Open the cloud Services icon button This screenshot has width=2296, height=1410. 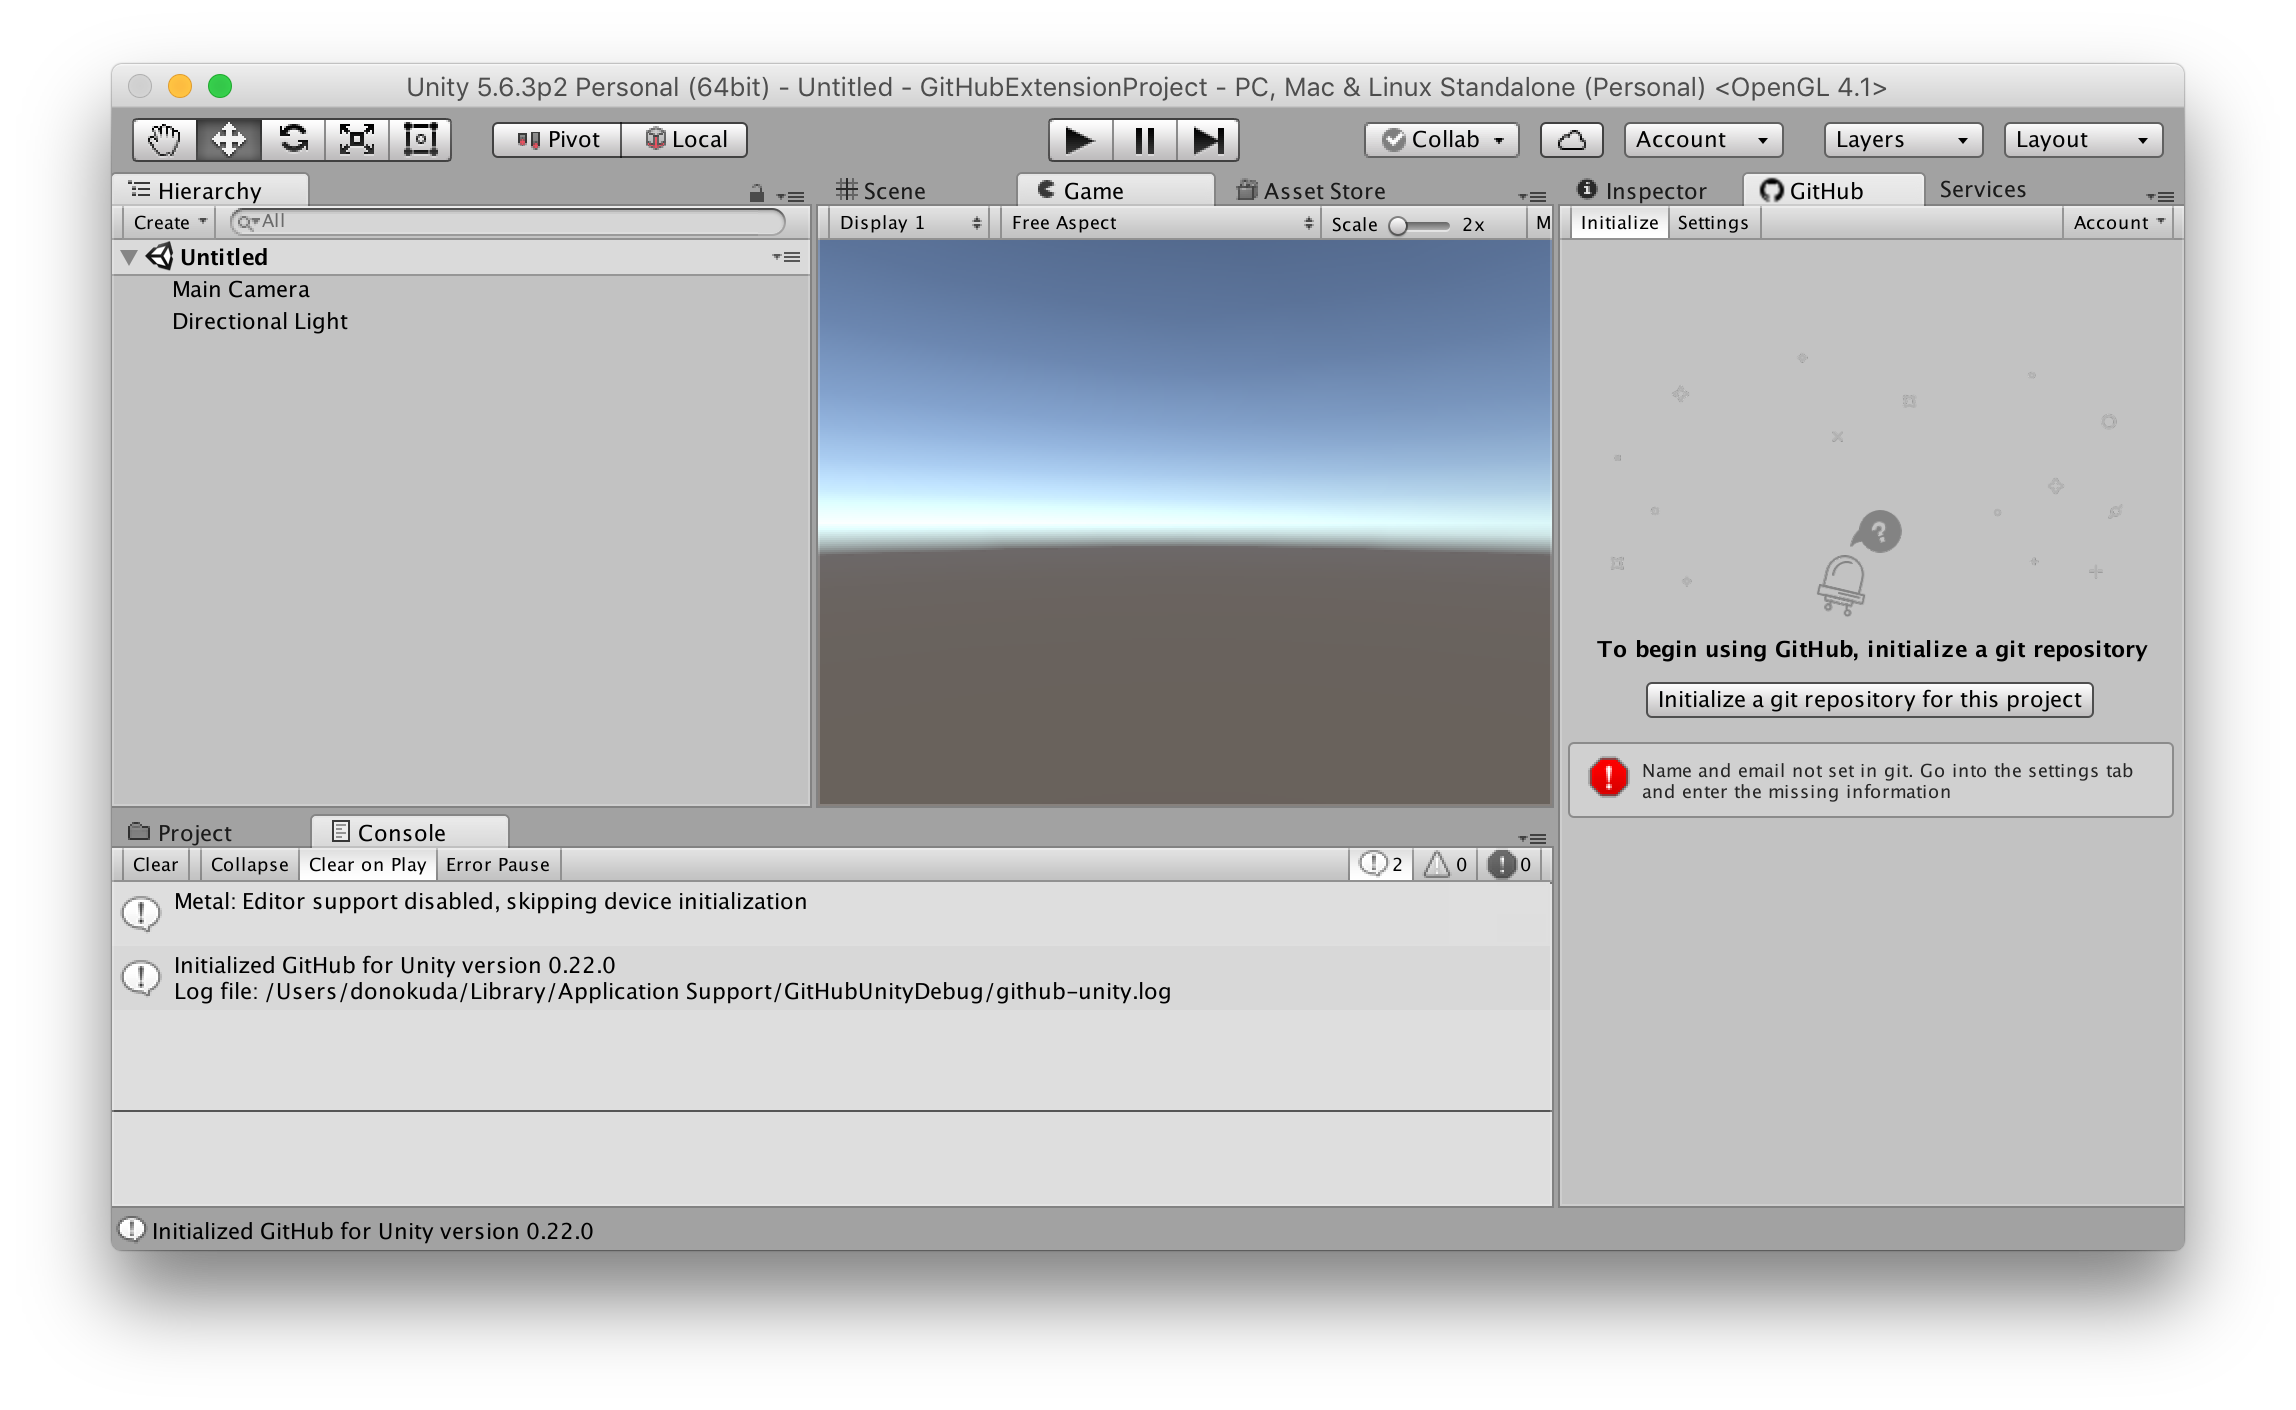tap(1571, 140)
